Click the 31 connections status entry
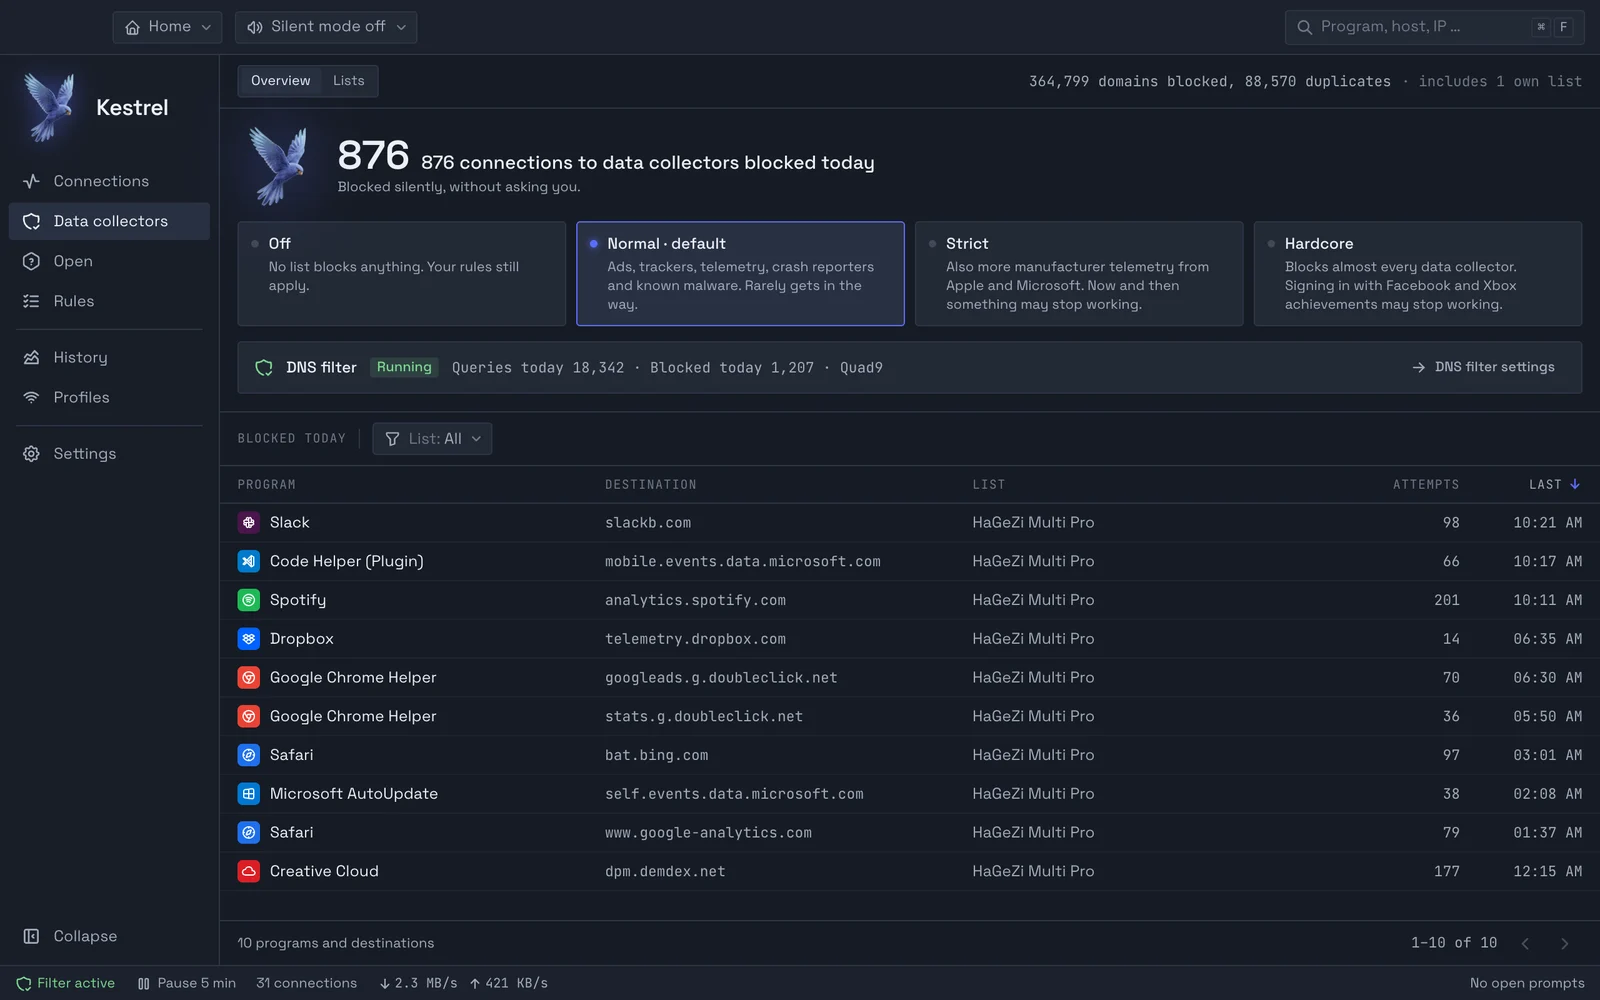Viewport: 1600px width, 1000px height. point(306,983)
